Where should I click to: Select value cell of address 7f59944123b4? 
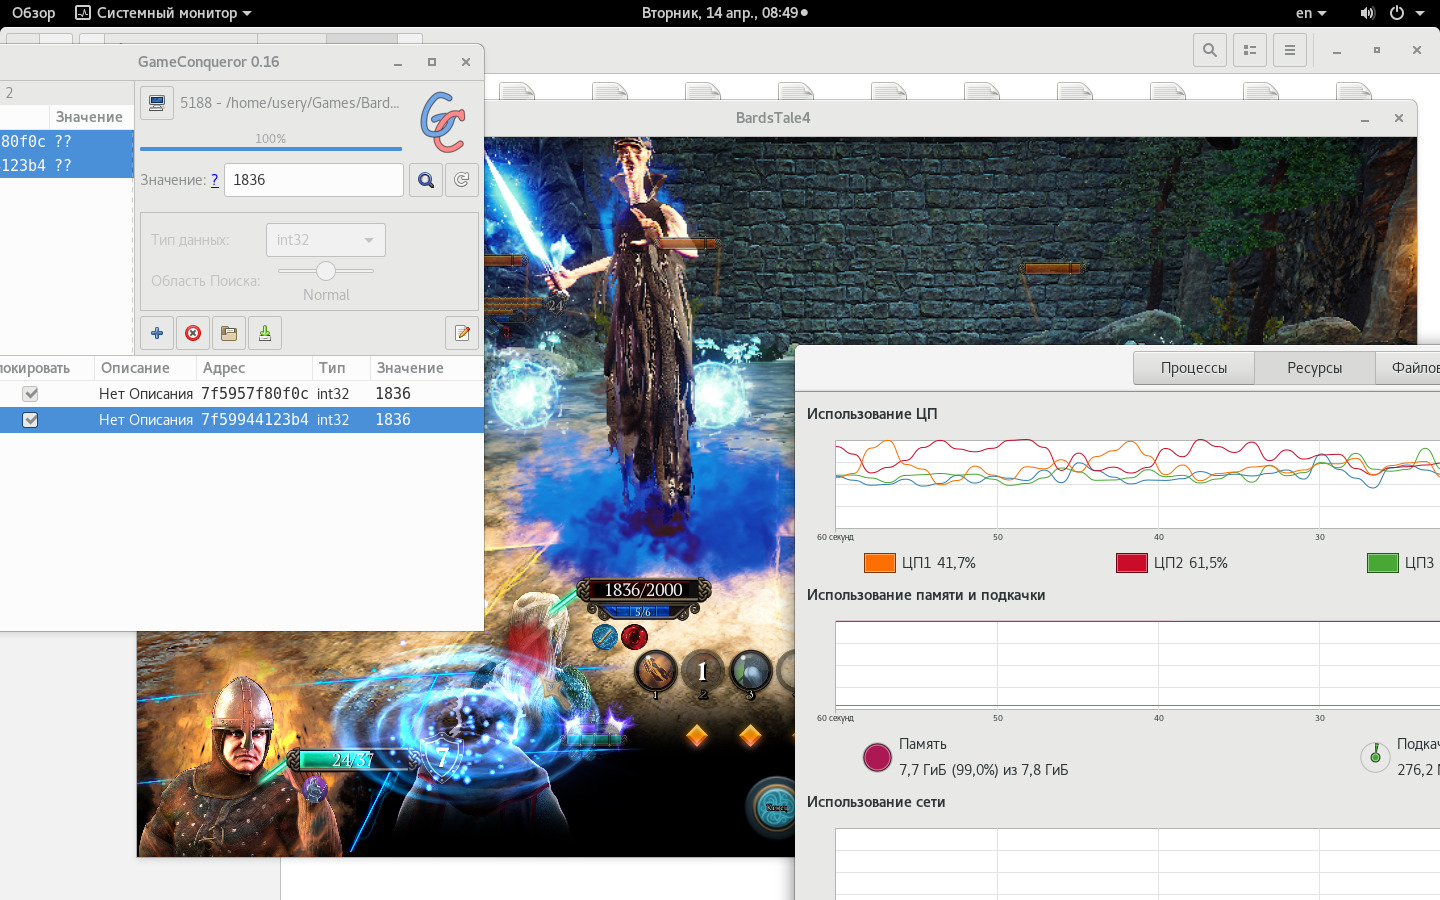427,420
